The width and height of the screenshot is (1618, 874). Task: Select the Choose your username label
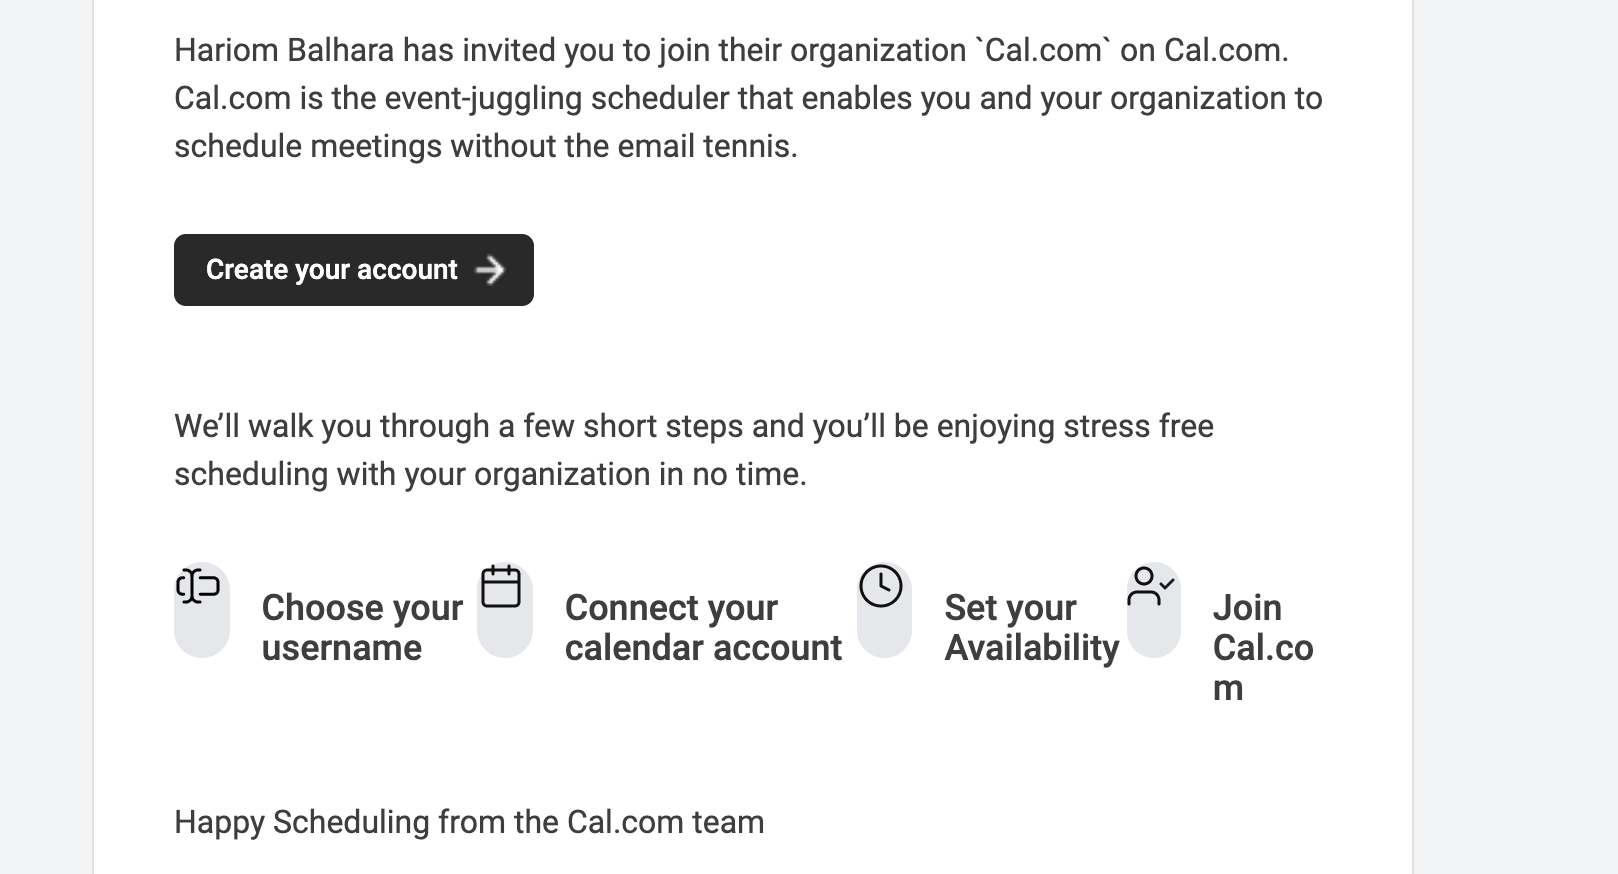[x=361, y=626]
